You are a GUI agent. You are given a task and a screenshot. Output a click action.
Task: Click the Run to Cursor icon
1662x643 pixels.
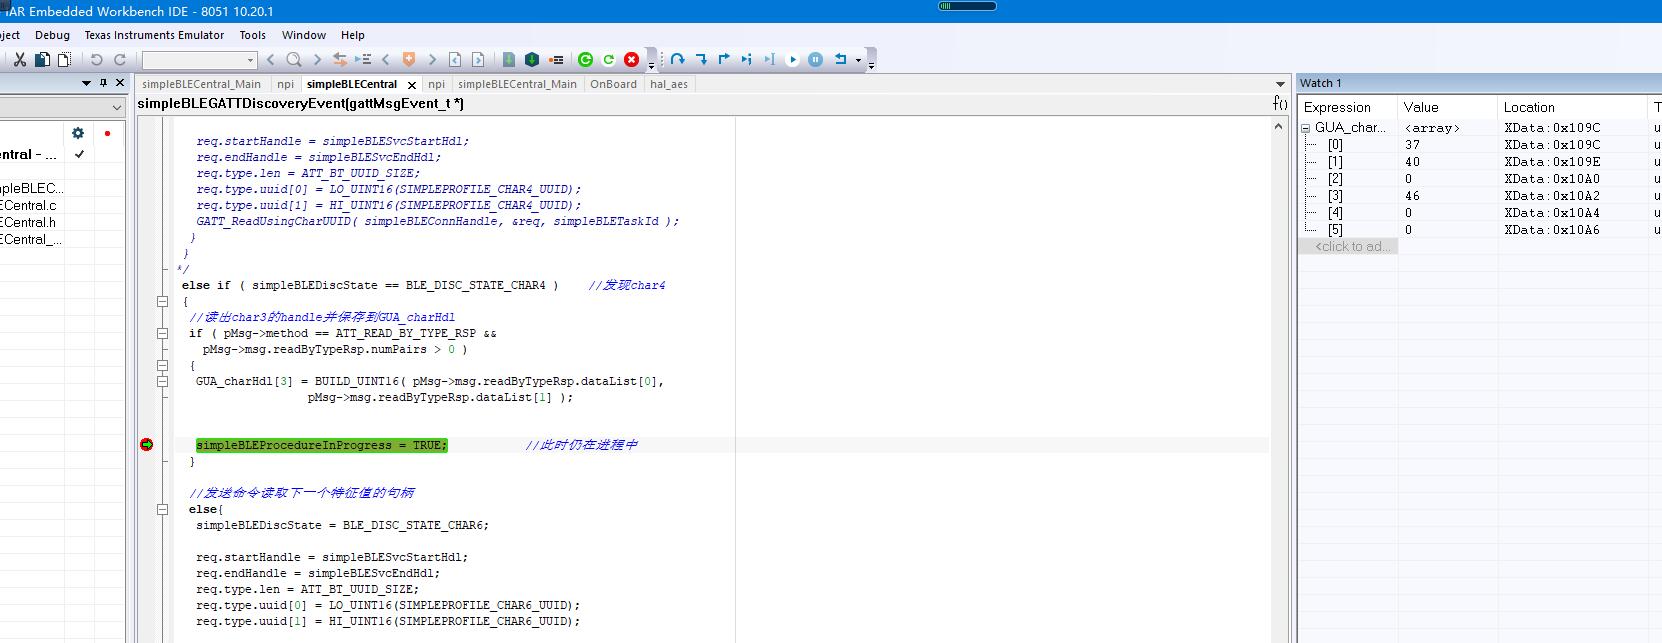click(x=769, y=60)
